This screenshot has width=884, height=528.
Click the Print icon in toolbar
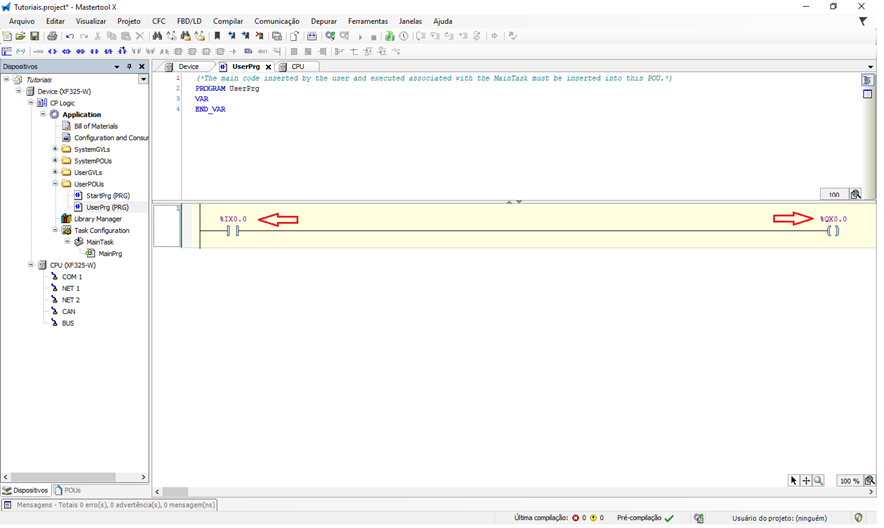coord(52,36)
